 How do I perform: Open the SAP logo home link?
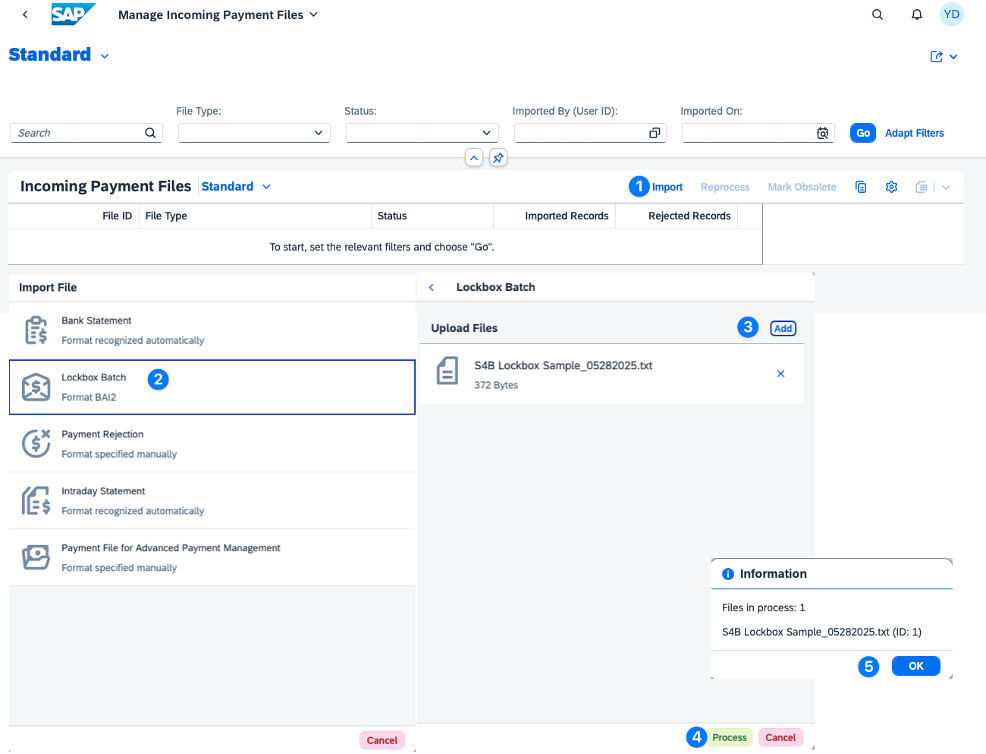[73, 14]
